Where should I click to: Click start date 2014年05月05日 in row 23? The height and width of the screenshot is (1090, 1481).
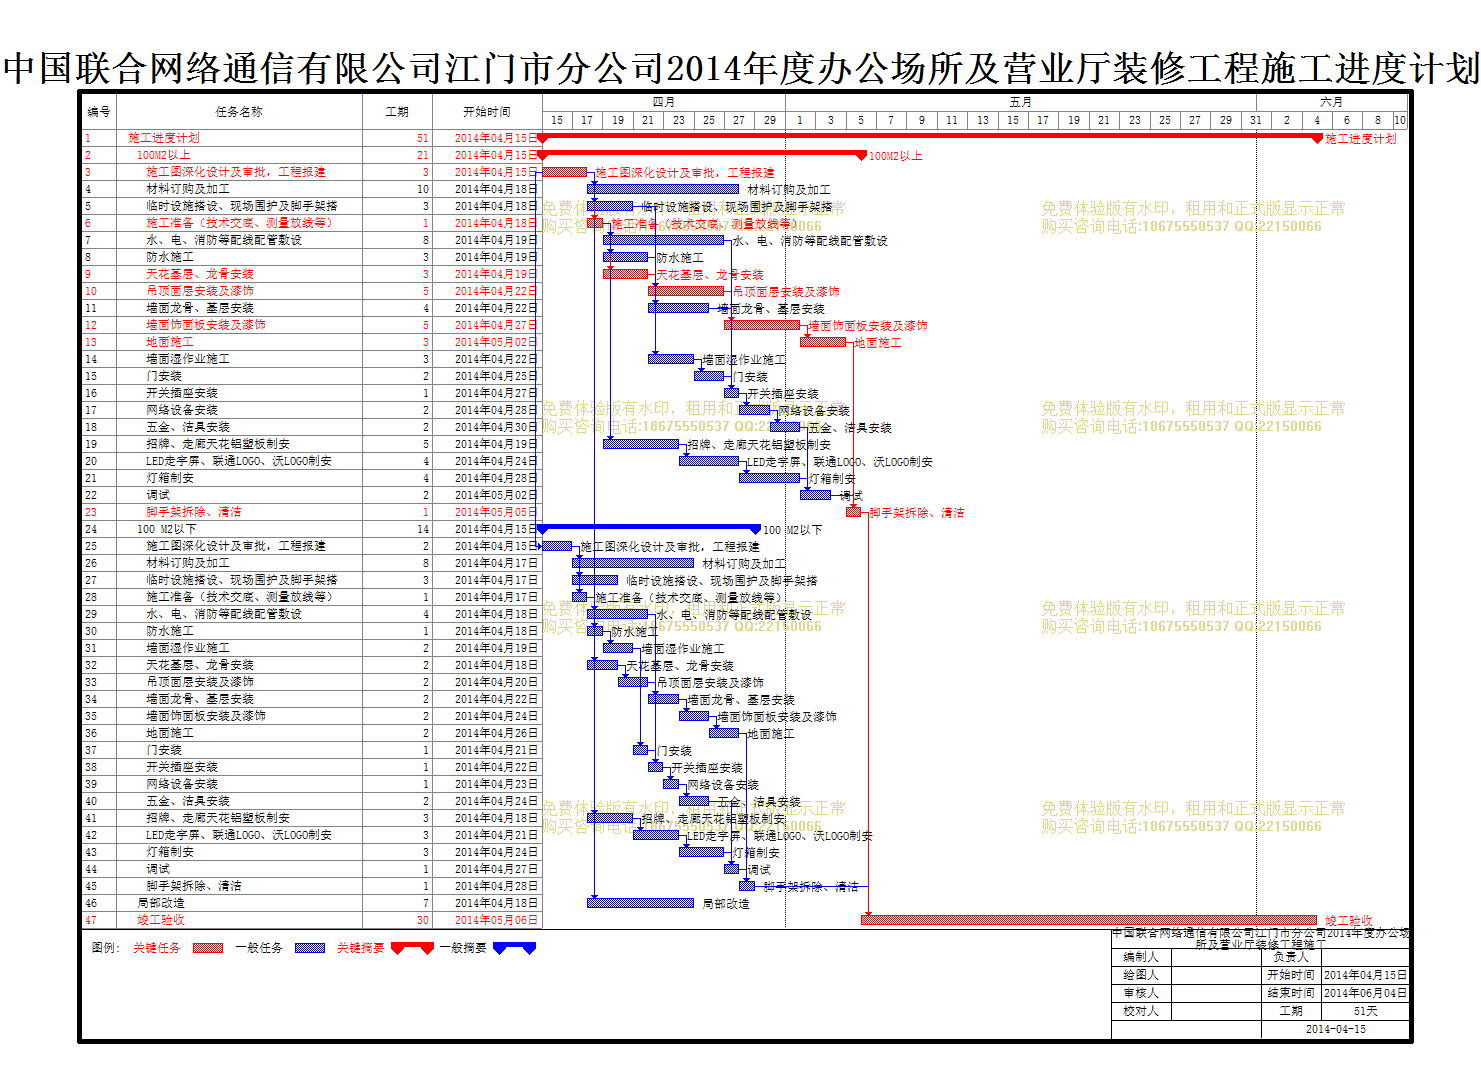tap(496, 512)
